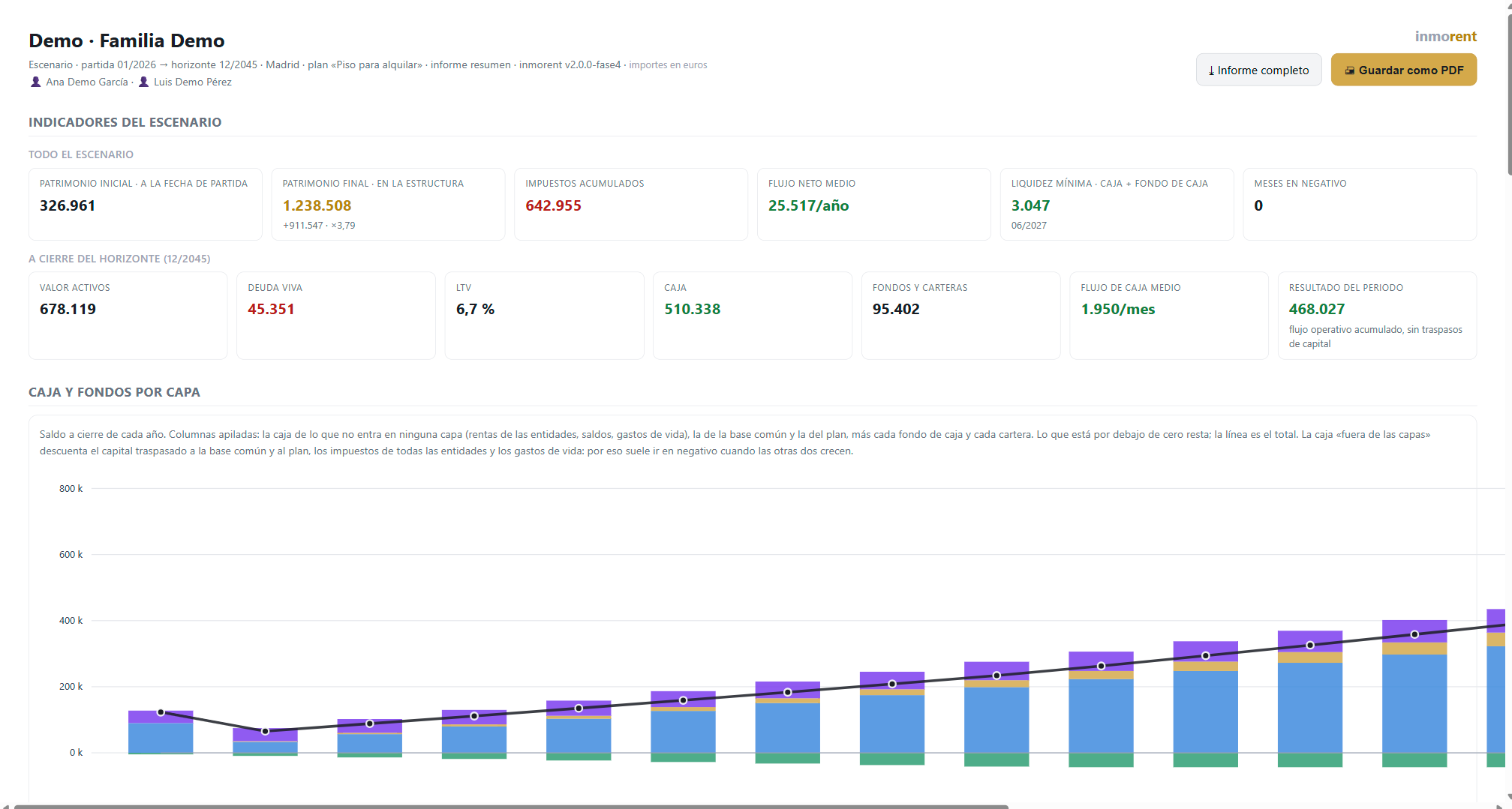This screenshot has width=1512, height=809.
Task: Select the name "Luis Demo Pérez"
Action: click(192, 82)
